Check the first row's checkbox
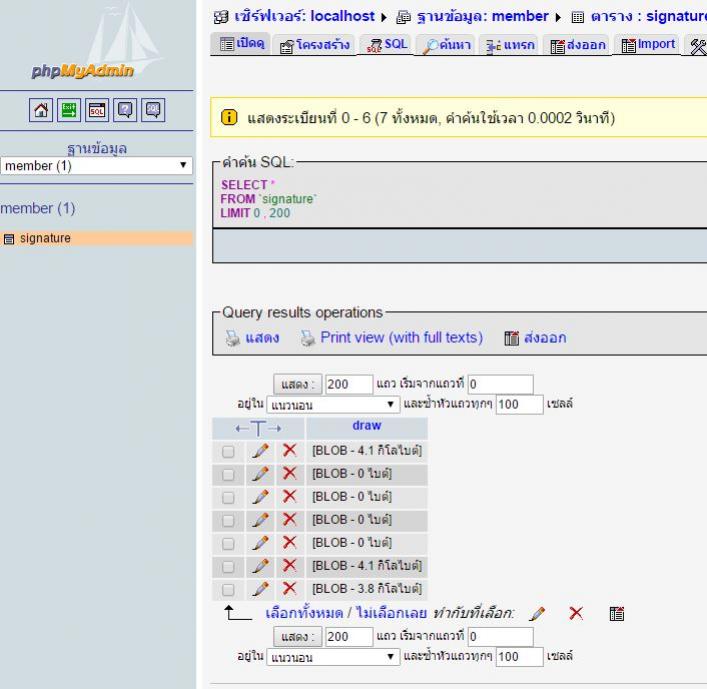This screenshot has width=707, height=689. pos(228,451)
